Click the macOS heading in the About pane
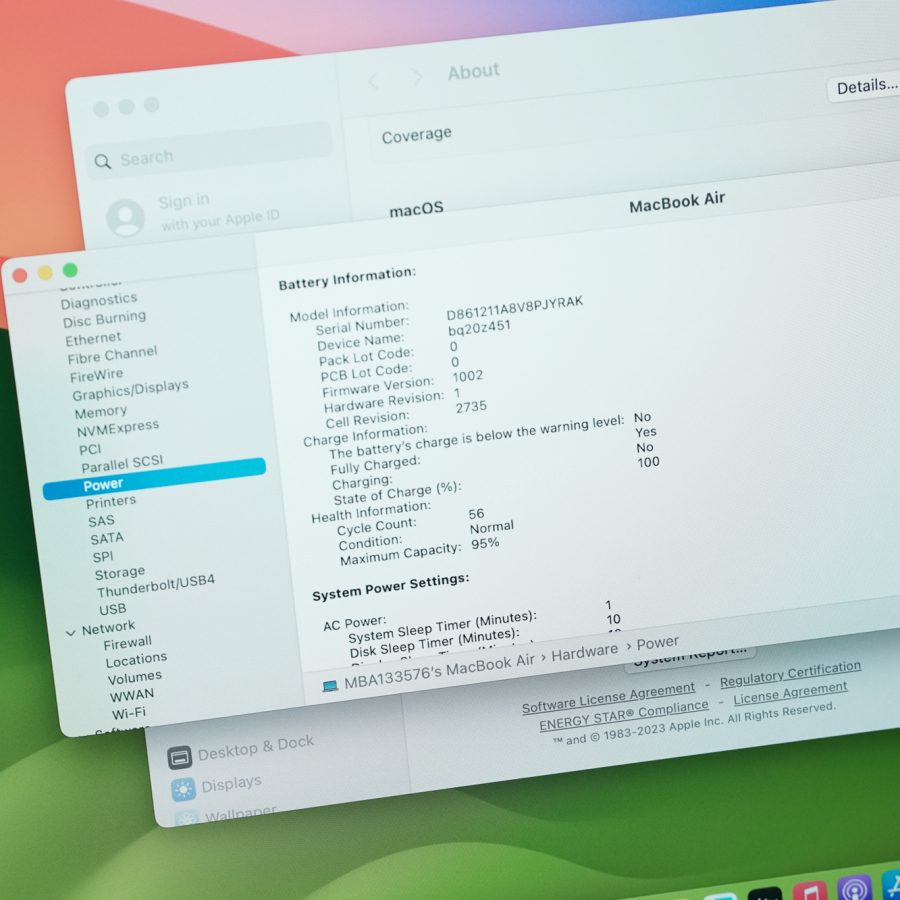Viewport: 900px width, 900px height. (416, 210)
